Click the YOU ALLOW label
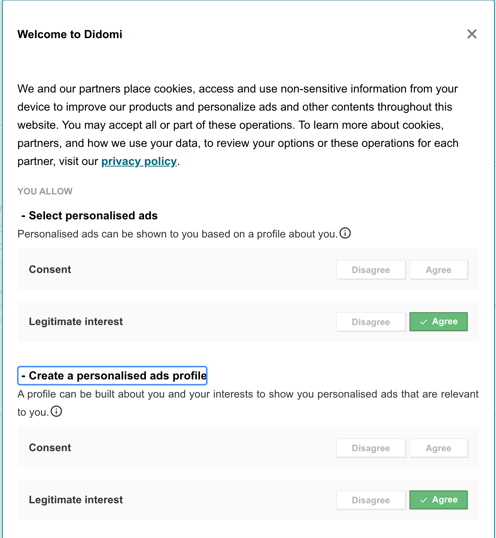496x538 pixels. [x=45, y=191]
